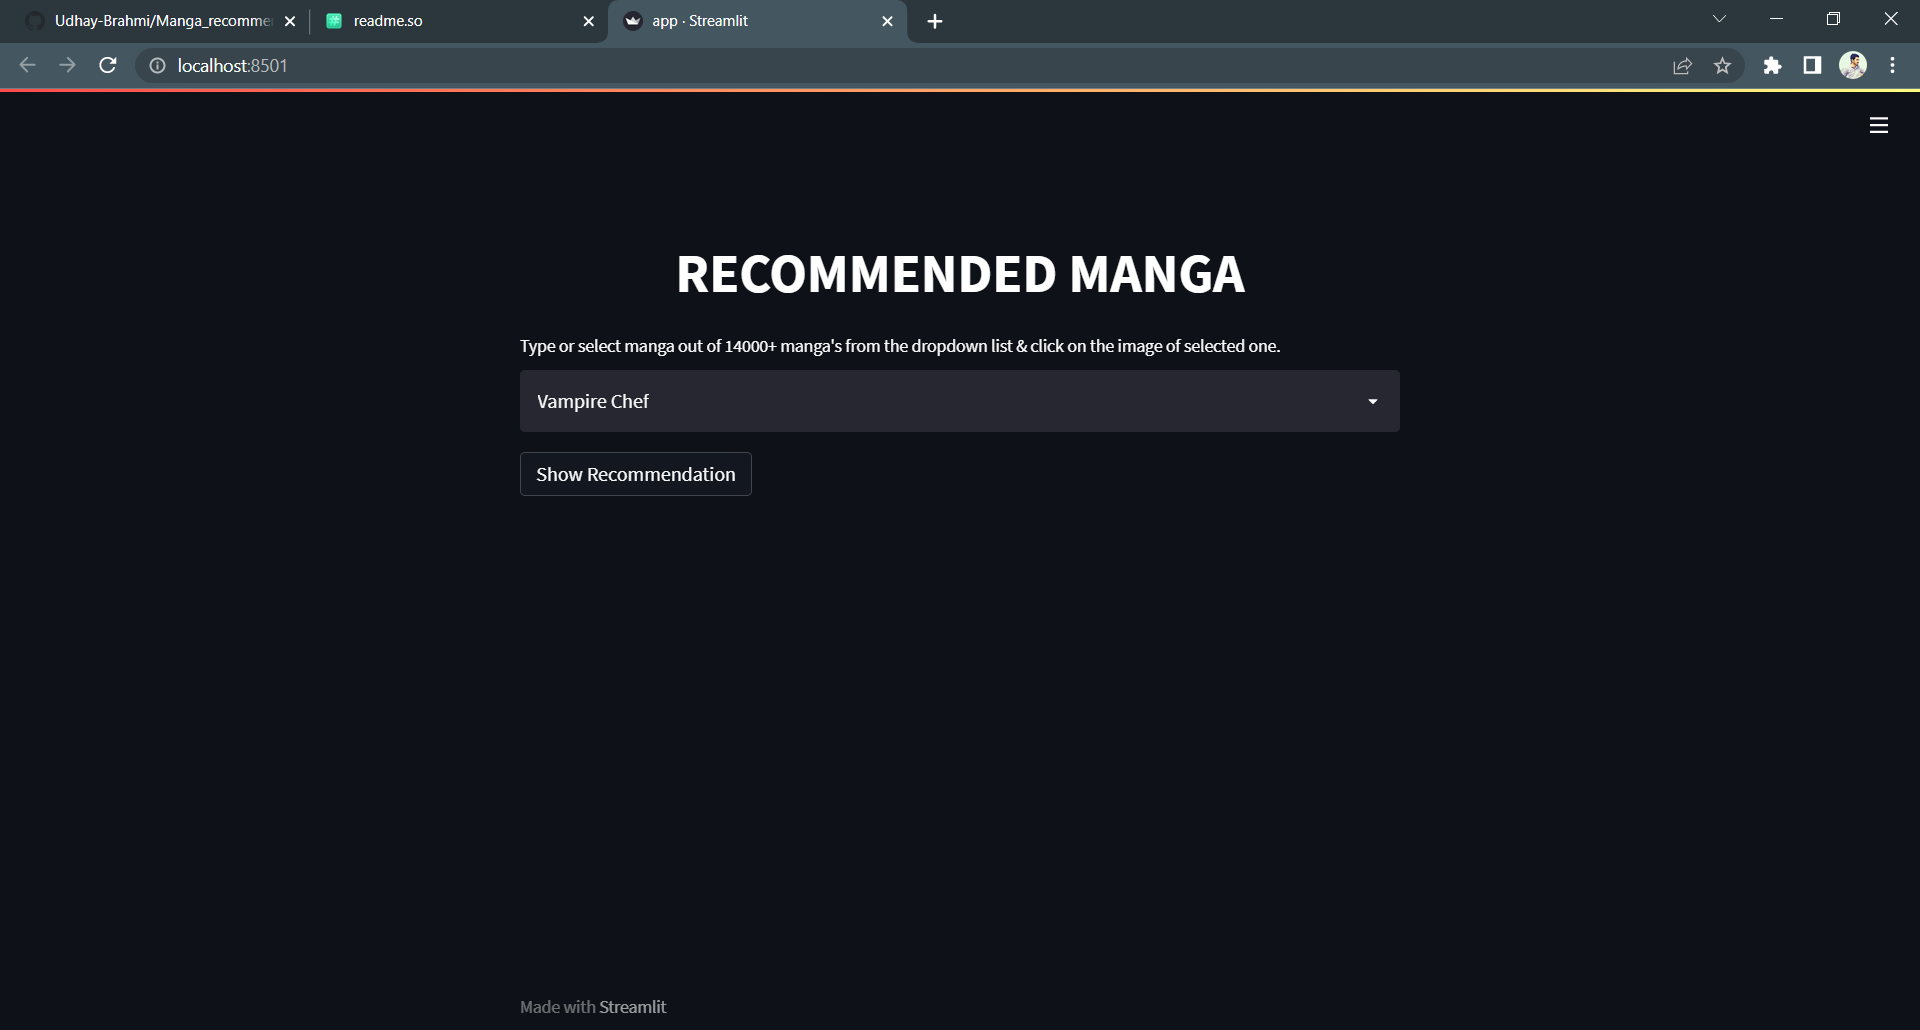The image size is (1920, 1030).
Task: Click the share icon in the toolbar
Action: pos(1683,65)
